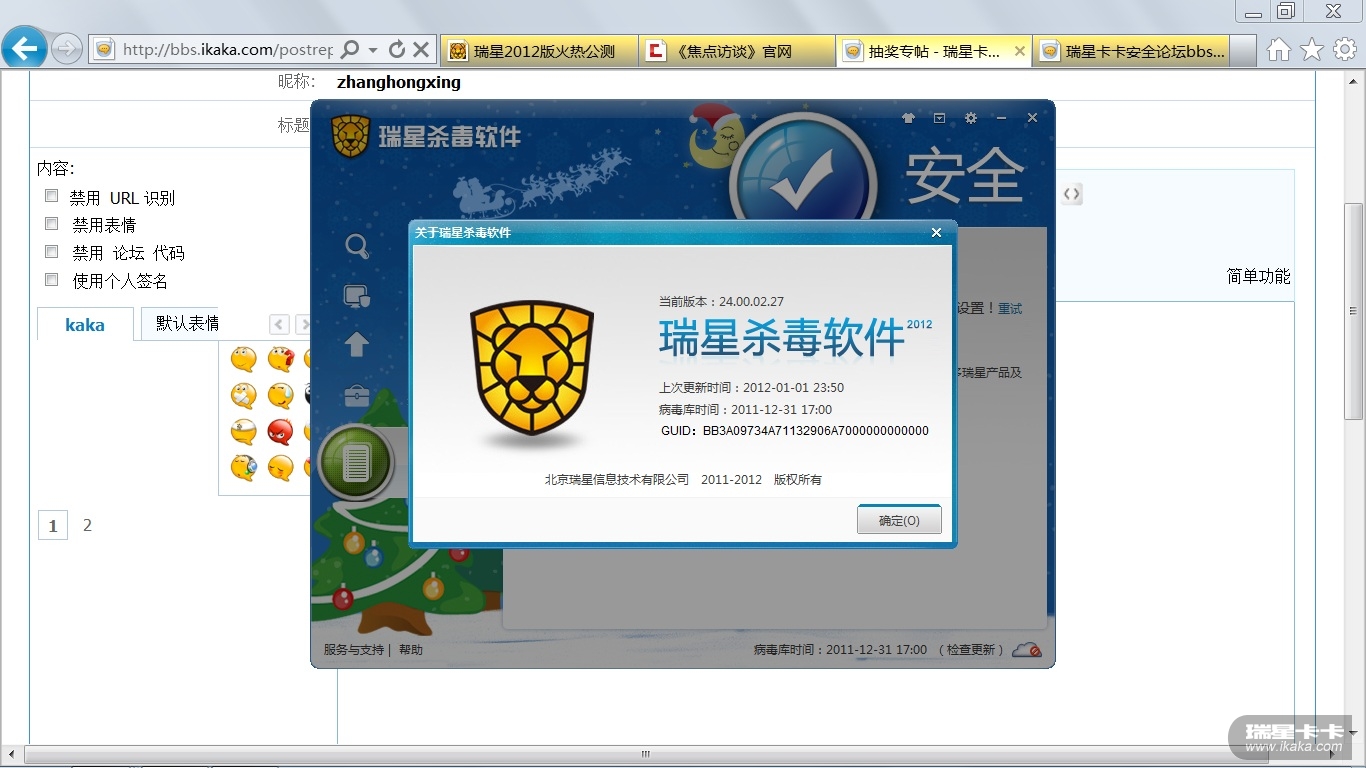Screen dimensions: 1366x768
Task: Select the green log document icon in Rising sidebar
Action: coord(356,462)
